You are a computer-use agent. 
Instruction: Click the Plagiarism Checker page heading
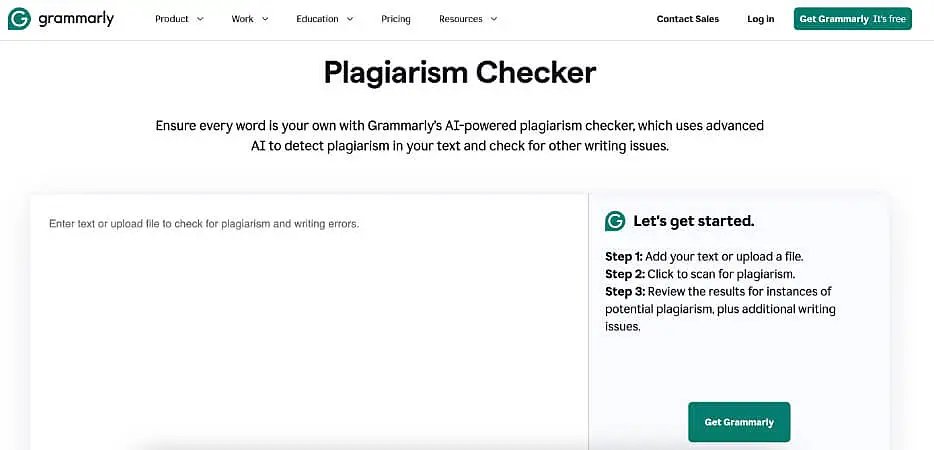460,73
